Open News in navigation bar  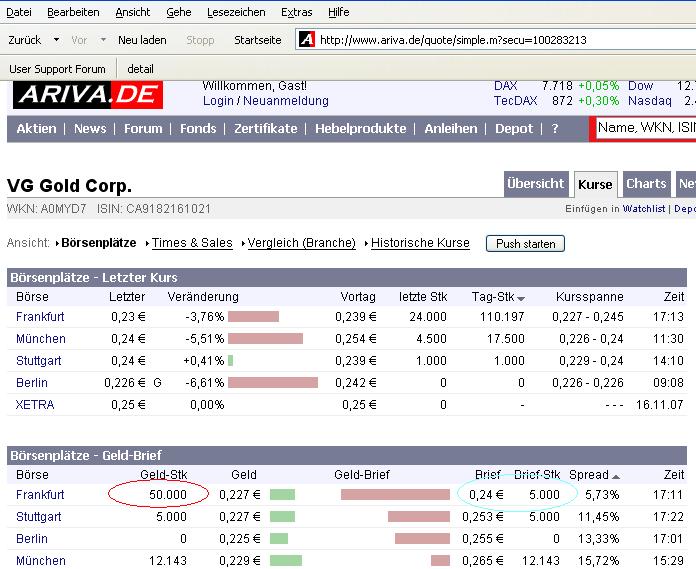[90, 129]
